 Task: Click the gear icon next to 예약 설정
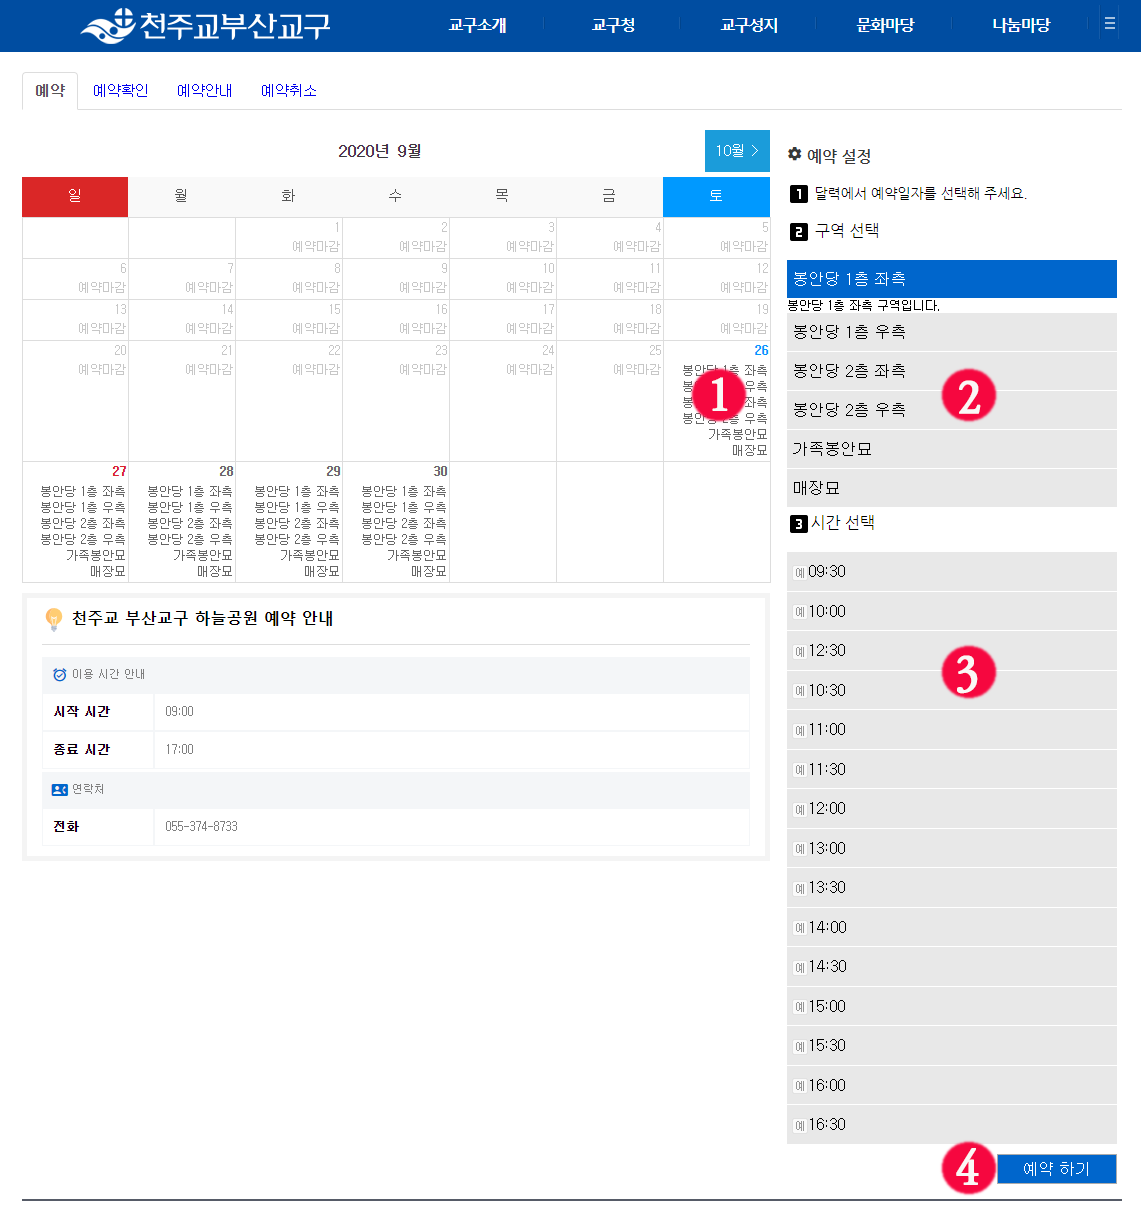[795, 155]
